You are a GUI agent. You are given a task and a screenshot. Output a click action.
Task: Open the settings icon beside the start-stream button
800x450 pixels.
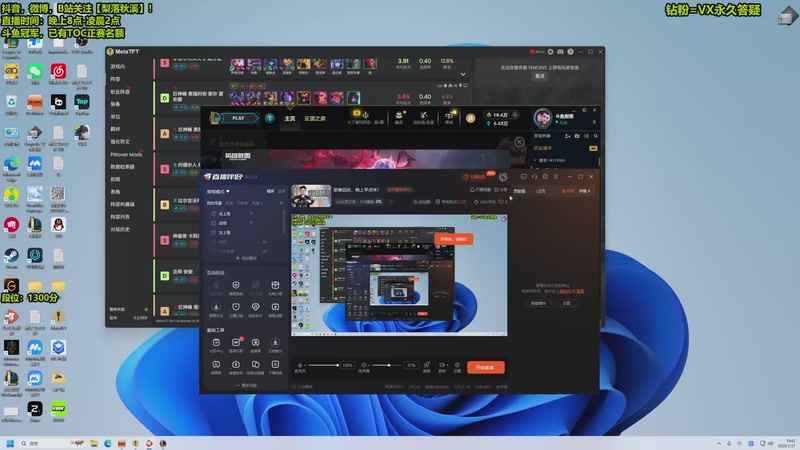(x=457, y=365)
